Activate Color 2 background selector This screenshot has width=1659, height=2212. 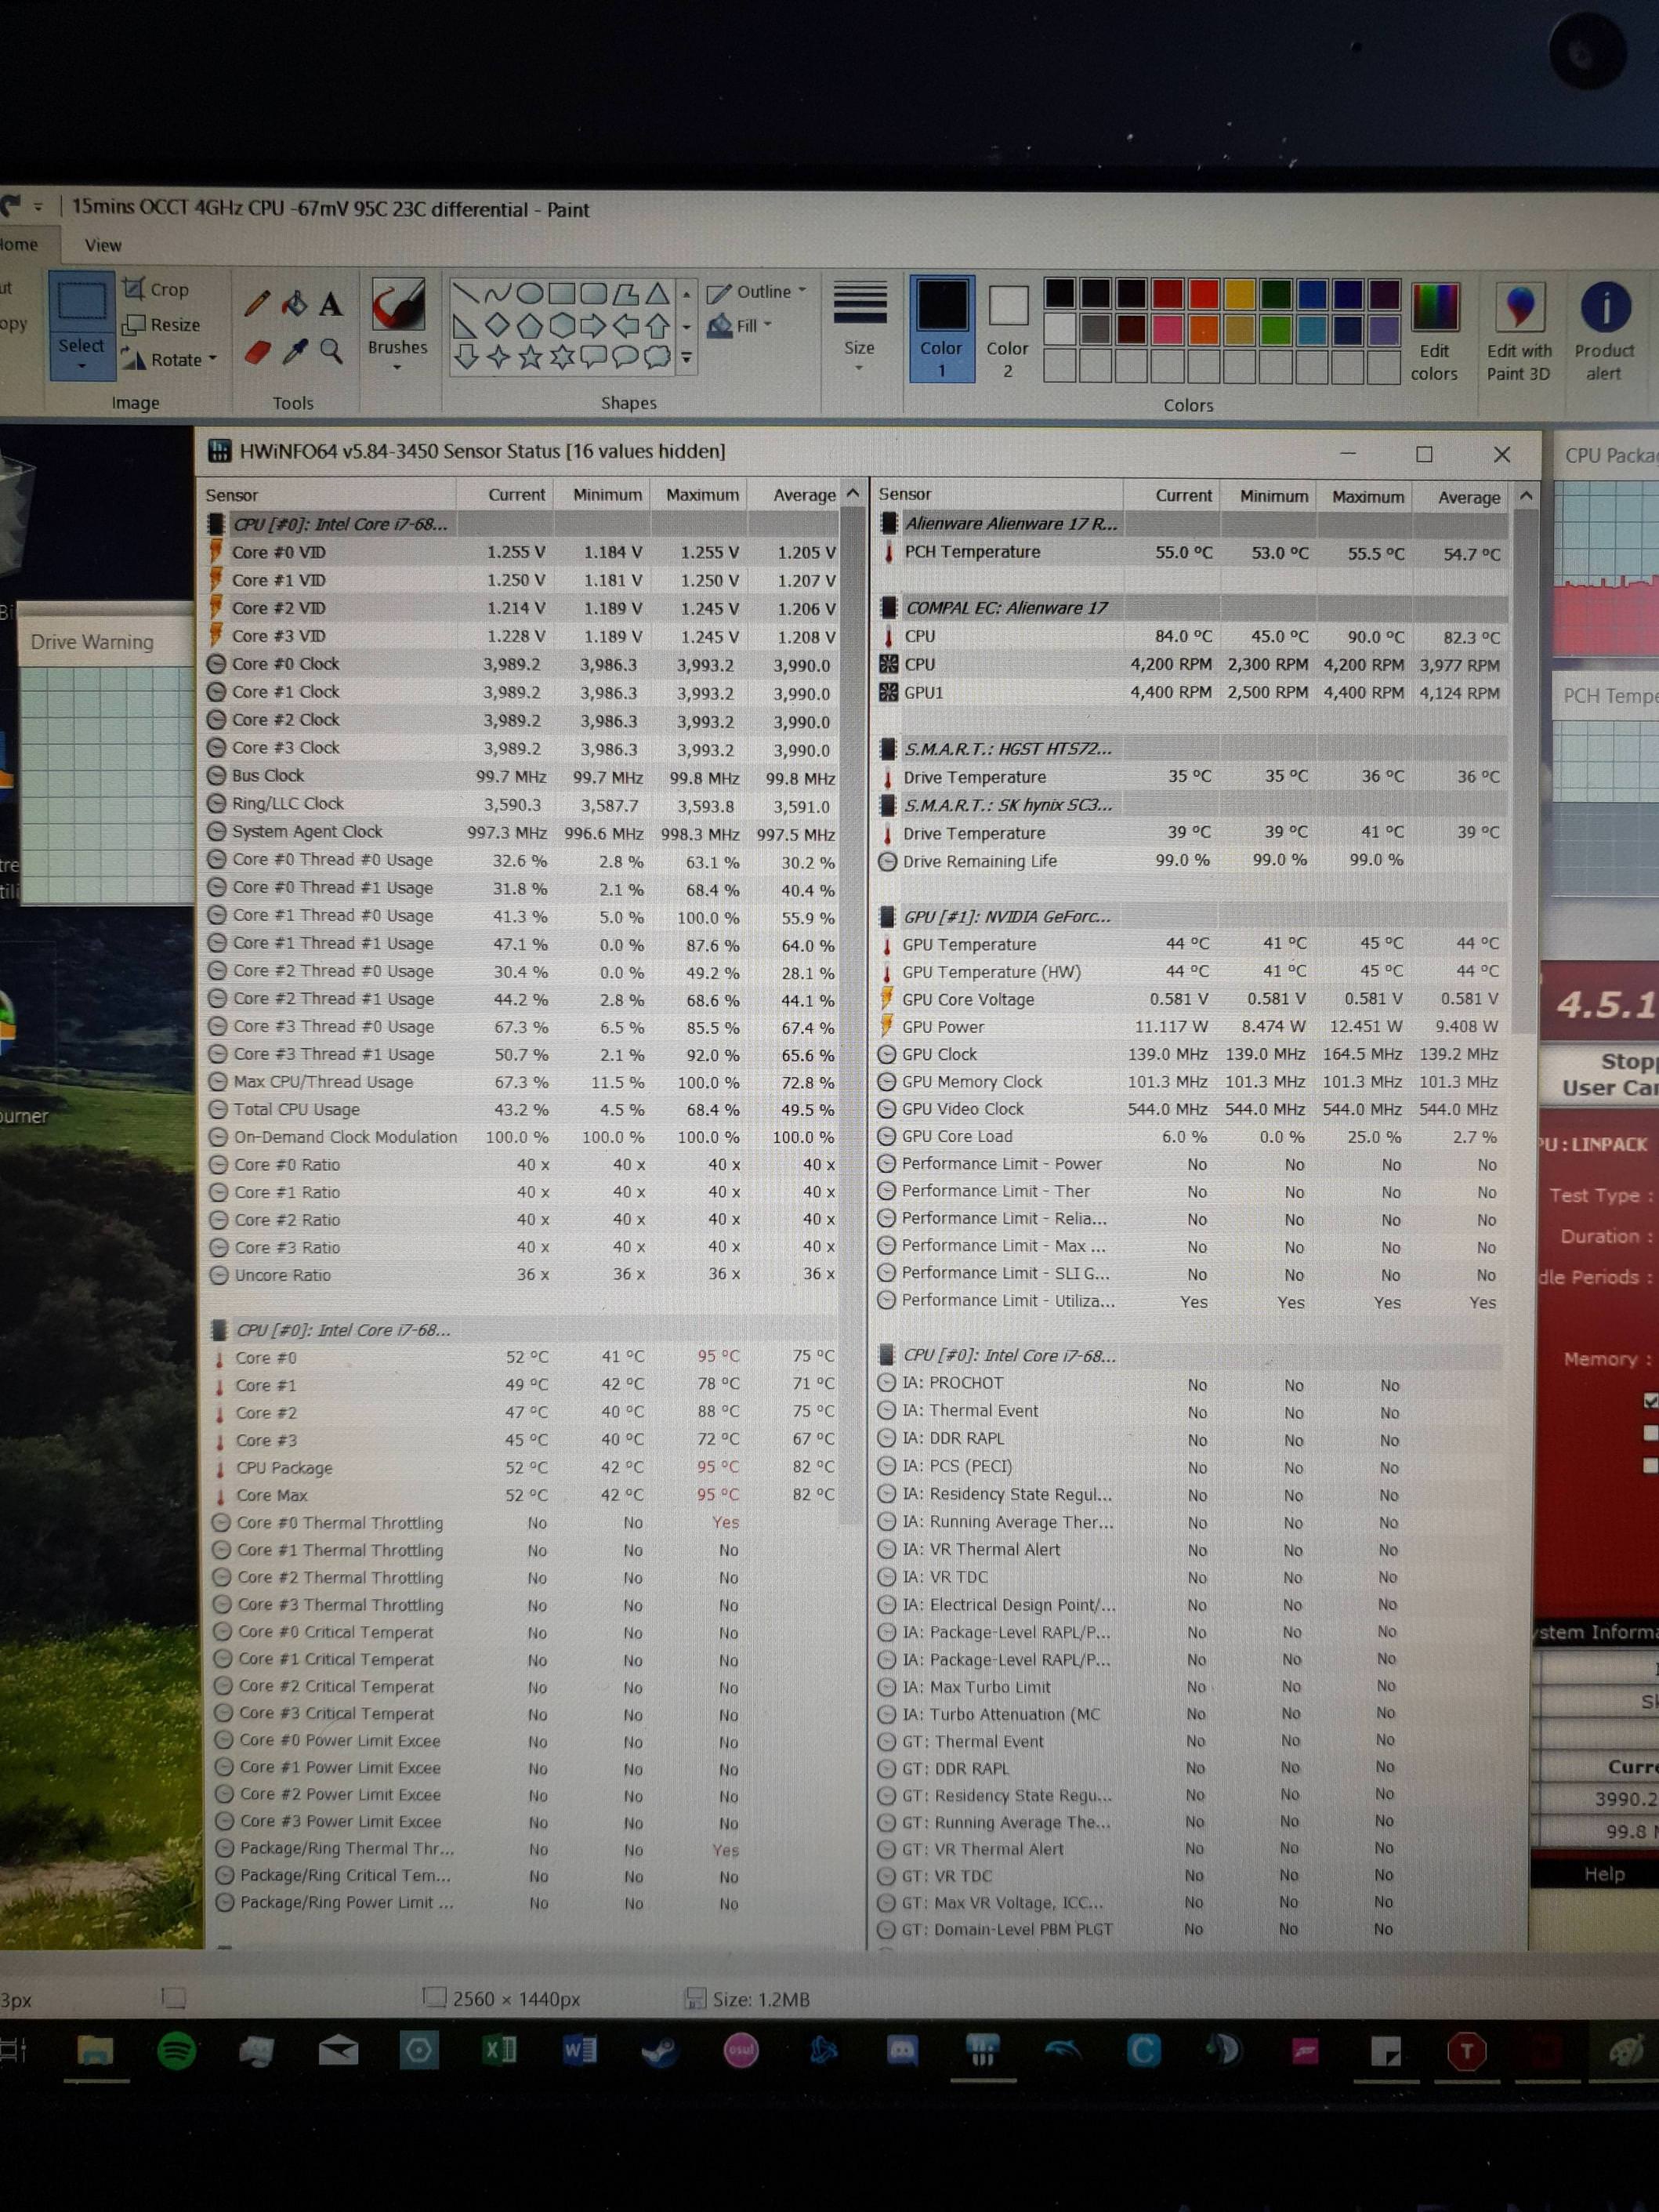pyautogui.click(x=1008, y=332)
